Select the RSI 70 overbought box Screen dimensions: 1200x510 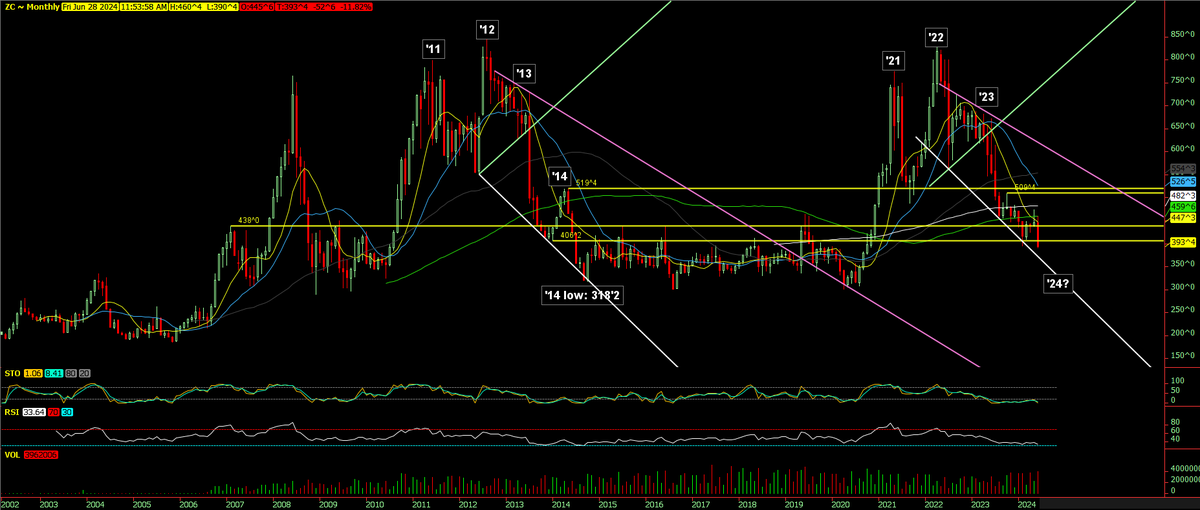54,412
